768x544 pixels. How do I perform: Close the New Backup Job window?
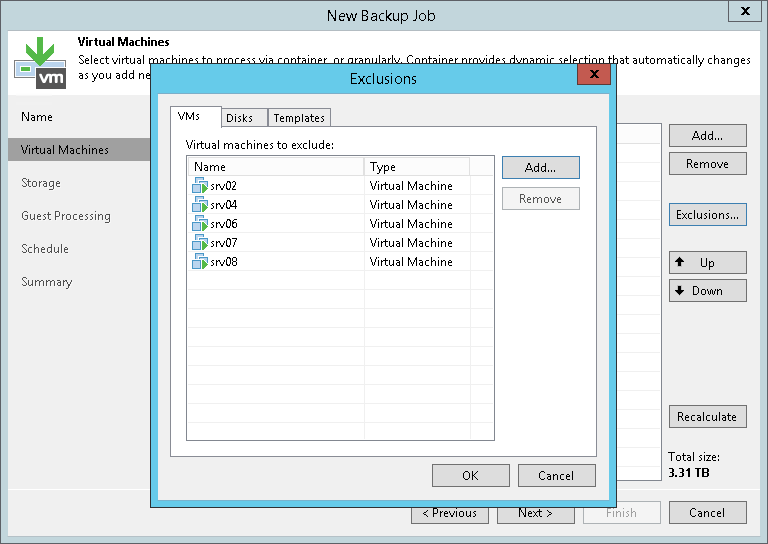click(745, 11)
